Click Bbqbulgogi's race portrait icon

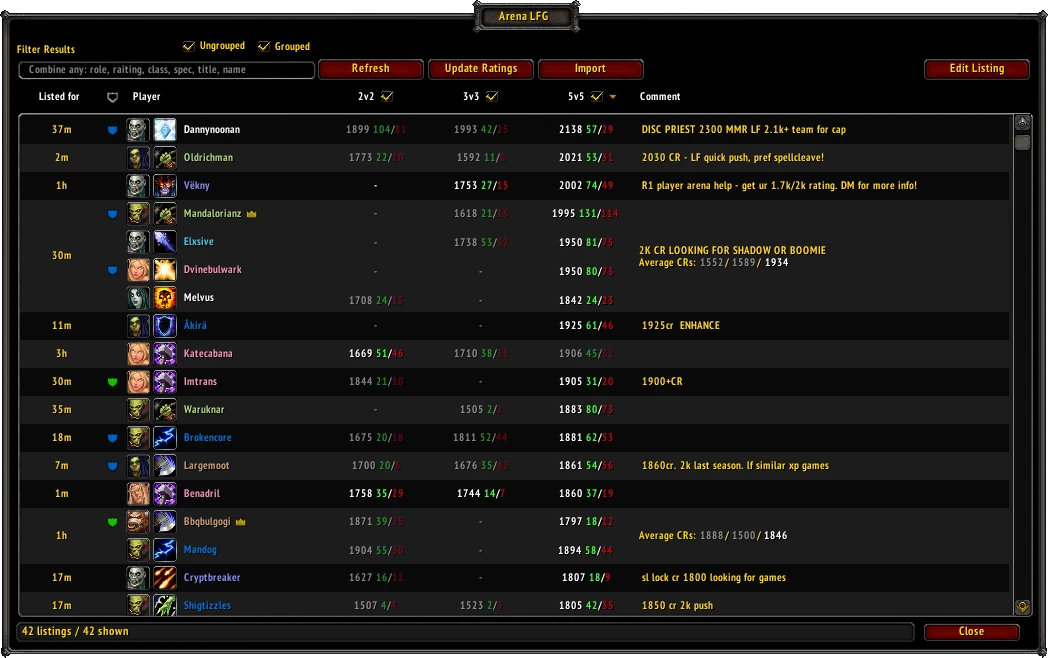coord(138,522)
